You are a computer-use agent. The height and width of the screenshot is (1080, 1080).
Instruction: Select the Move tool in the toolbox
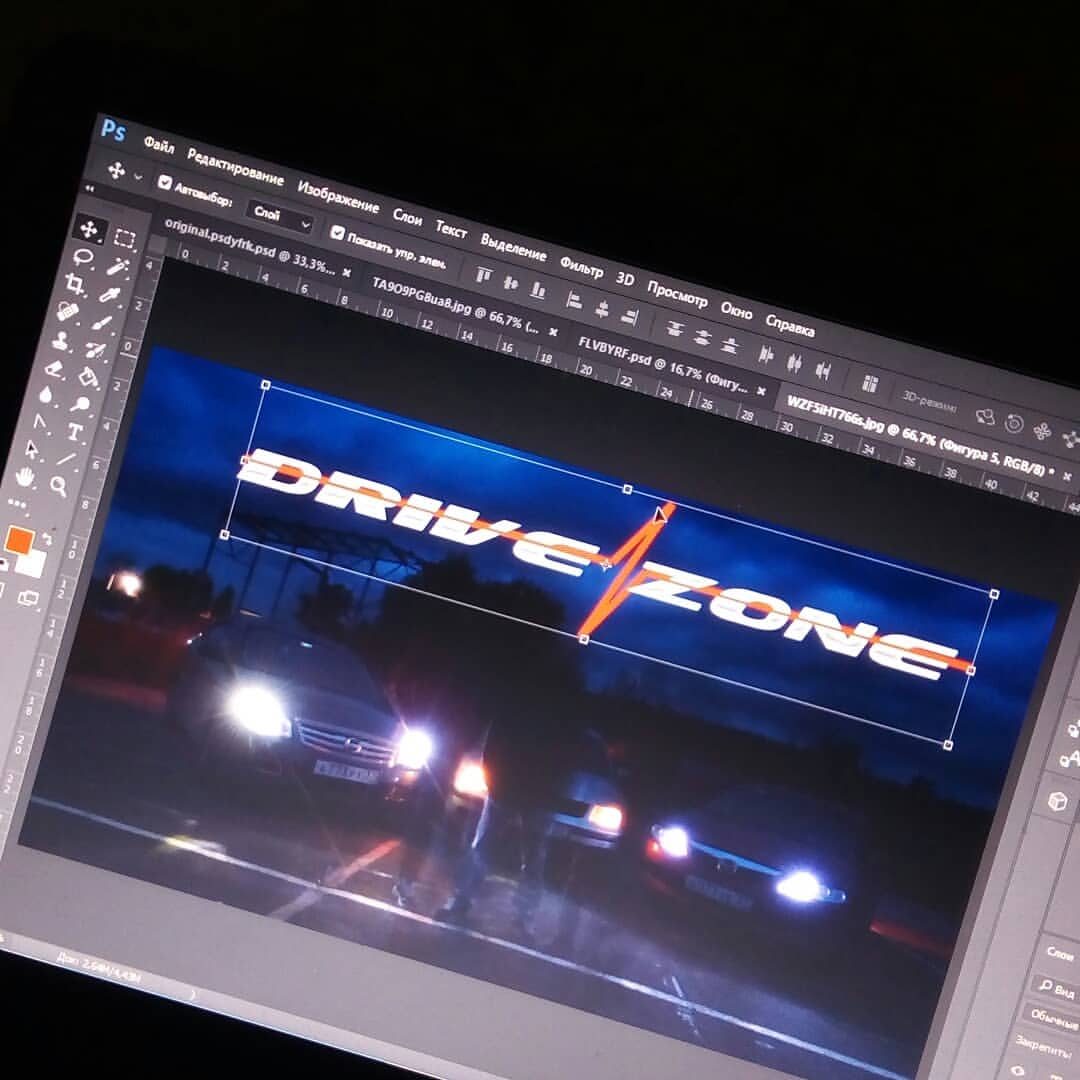pos(89,229)
